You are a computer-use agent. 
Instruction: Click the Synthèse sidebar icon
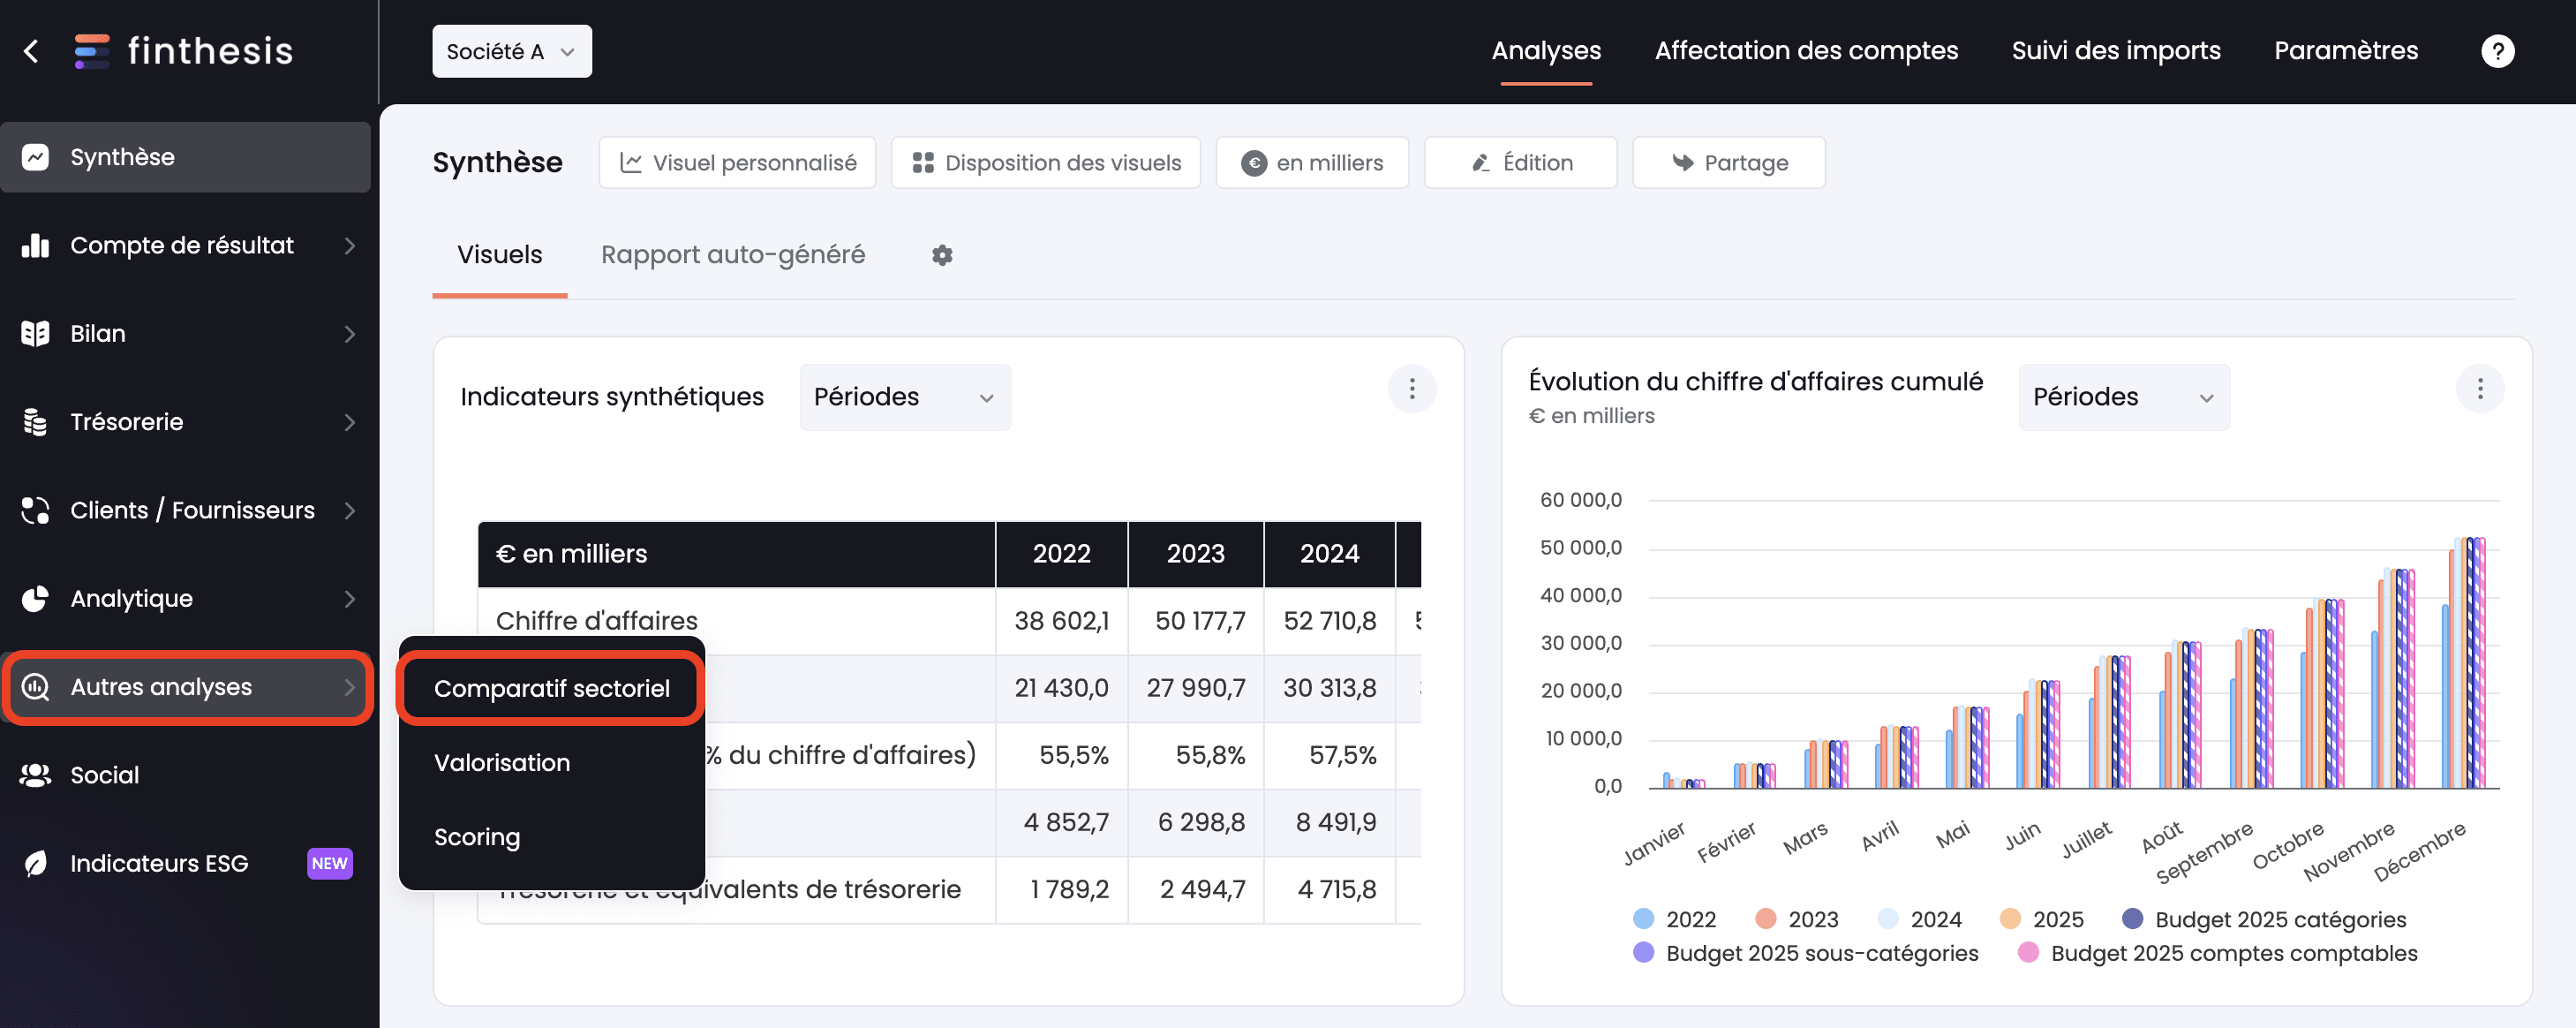tap(35, 157)
